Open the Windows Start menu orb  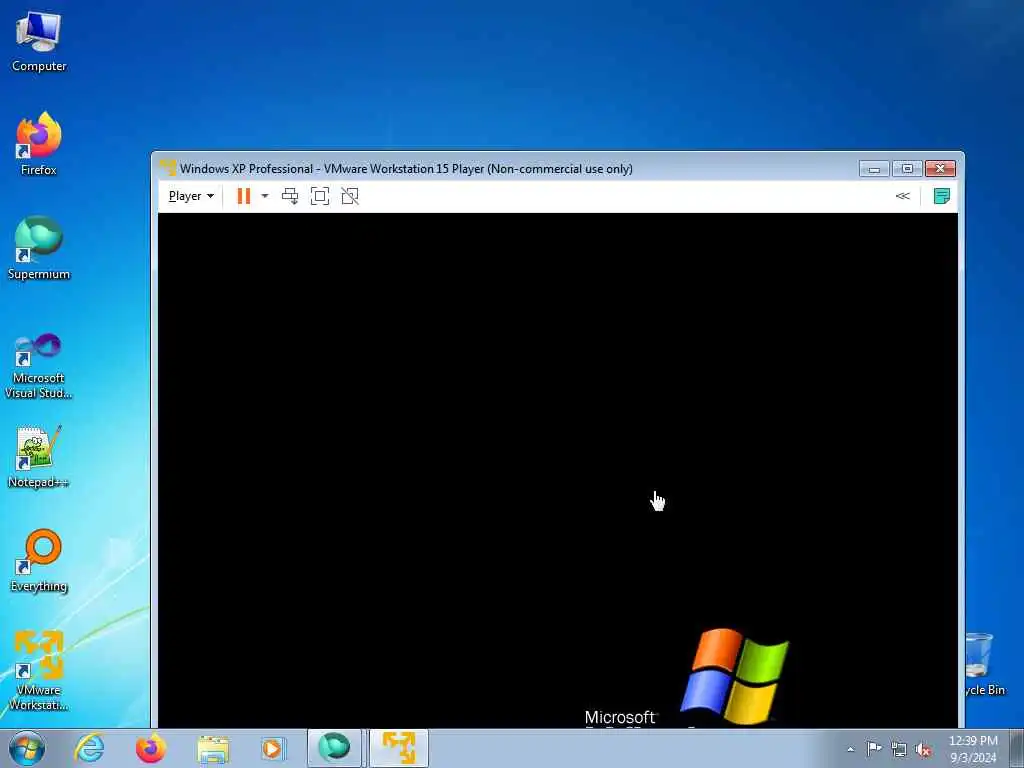pyautogui.click(x=27, y=748)
